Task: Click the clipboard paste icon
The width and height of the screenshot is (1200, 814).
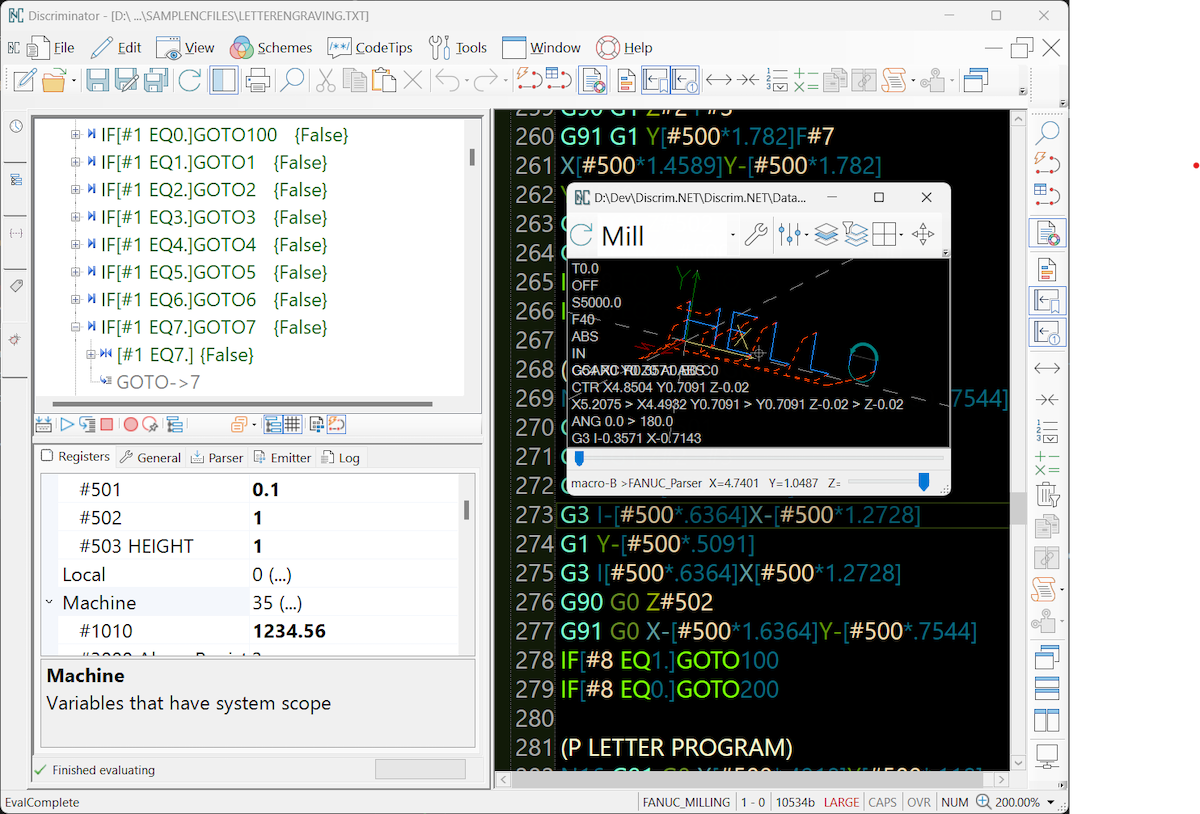Action: click(384, 80)
